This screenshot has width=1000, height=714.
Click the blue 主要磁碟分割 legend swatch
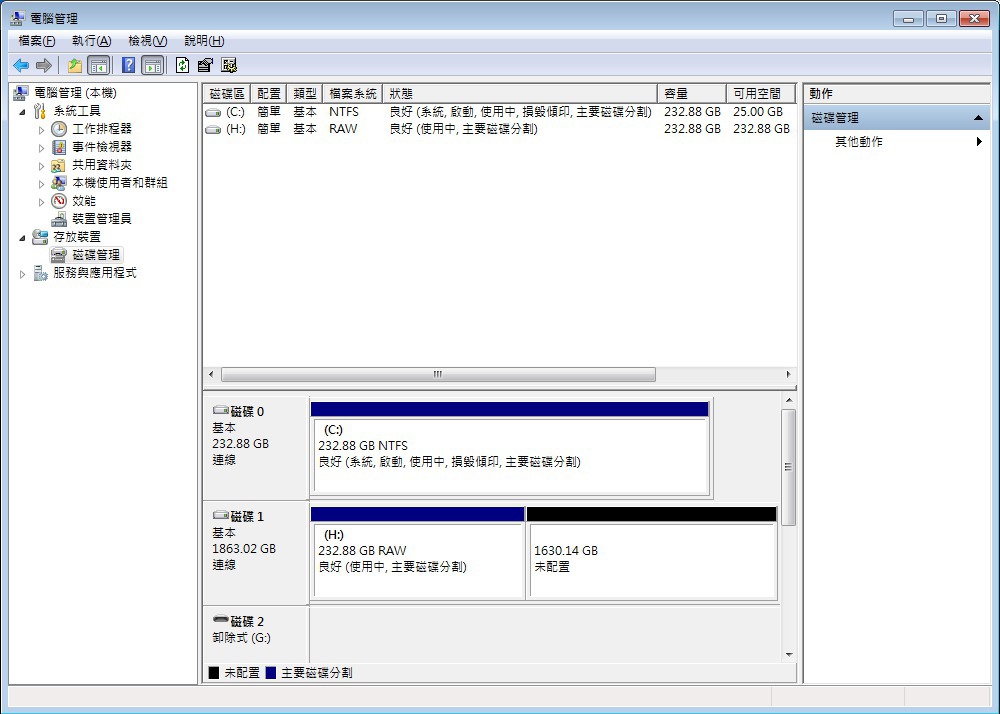[x=270, y=673]
